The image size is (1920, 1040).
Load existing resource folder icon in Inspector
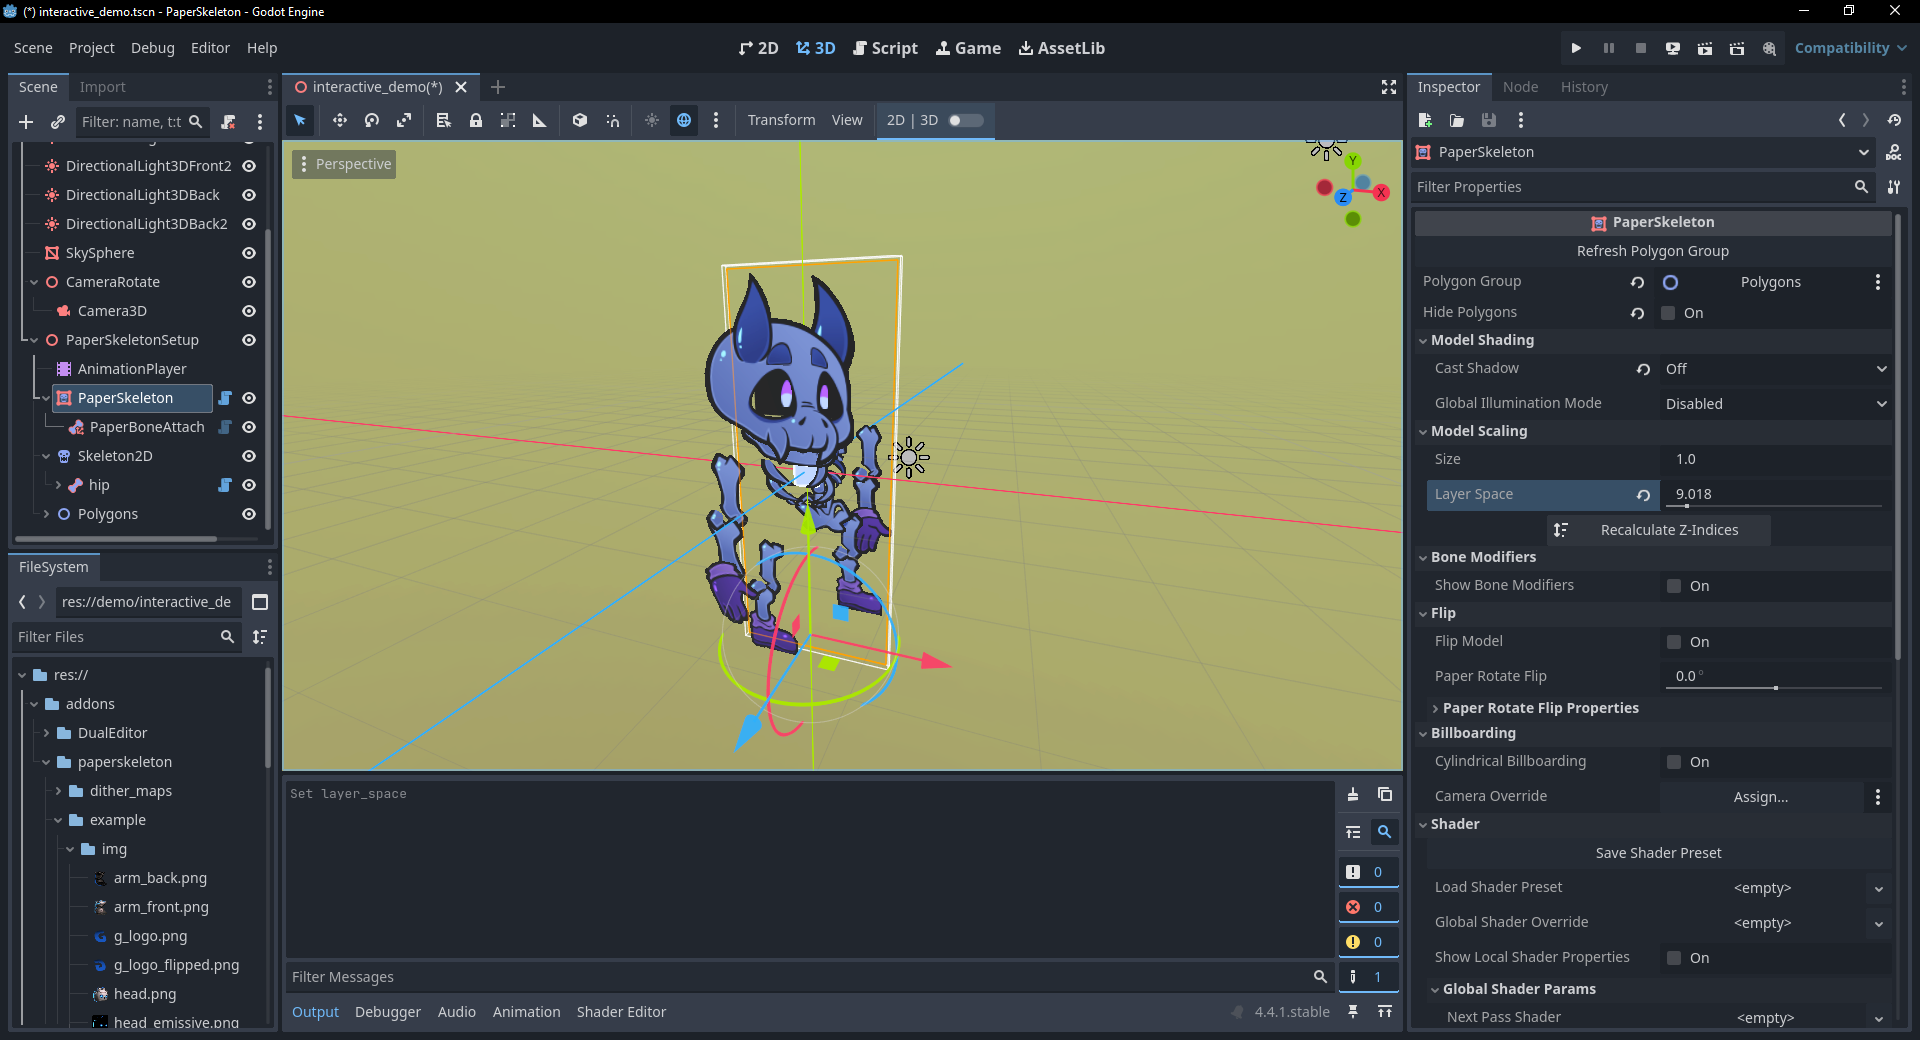[1457, 120]
